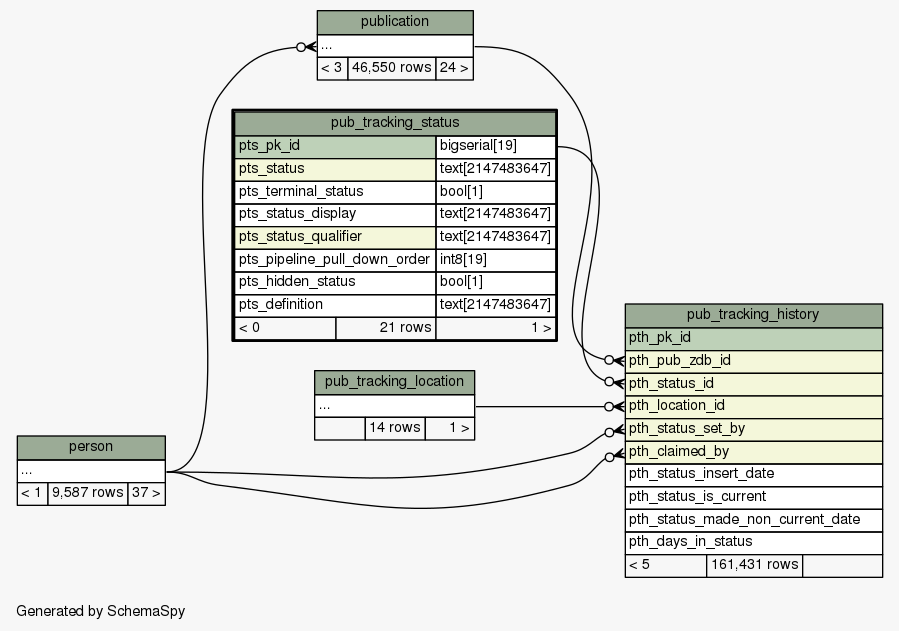This screenshot has width=899, height=631.
Task: Click the crow's foot connector at pth_location_id
Action: 613,407
